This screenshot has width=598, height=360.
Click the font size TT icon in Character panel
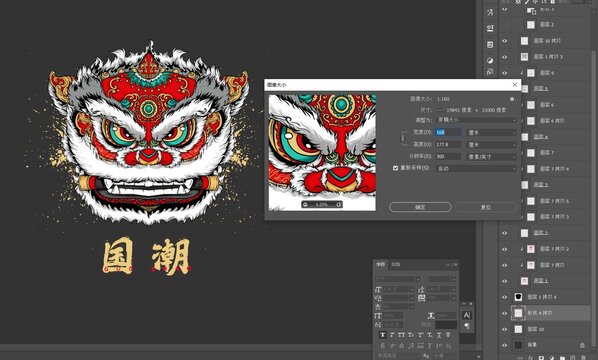378,289
